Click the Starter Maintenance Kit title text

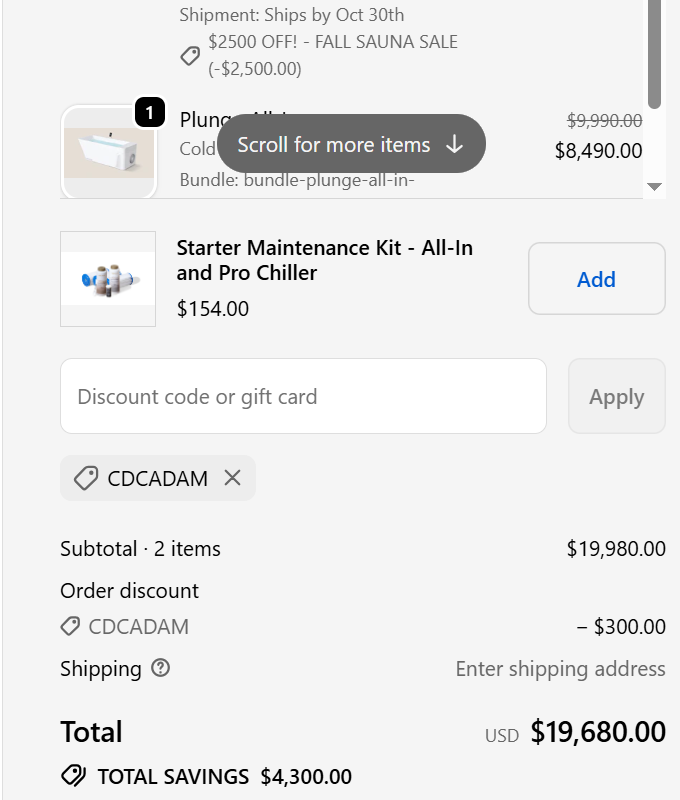(324, 260)
